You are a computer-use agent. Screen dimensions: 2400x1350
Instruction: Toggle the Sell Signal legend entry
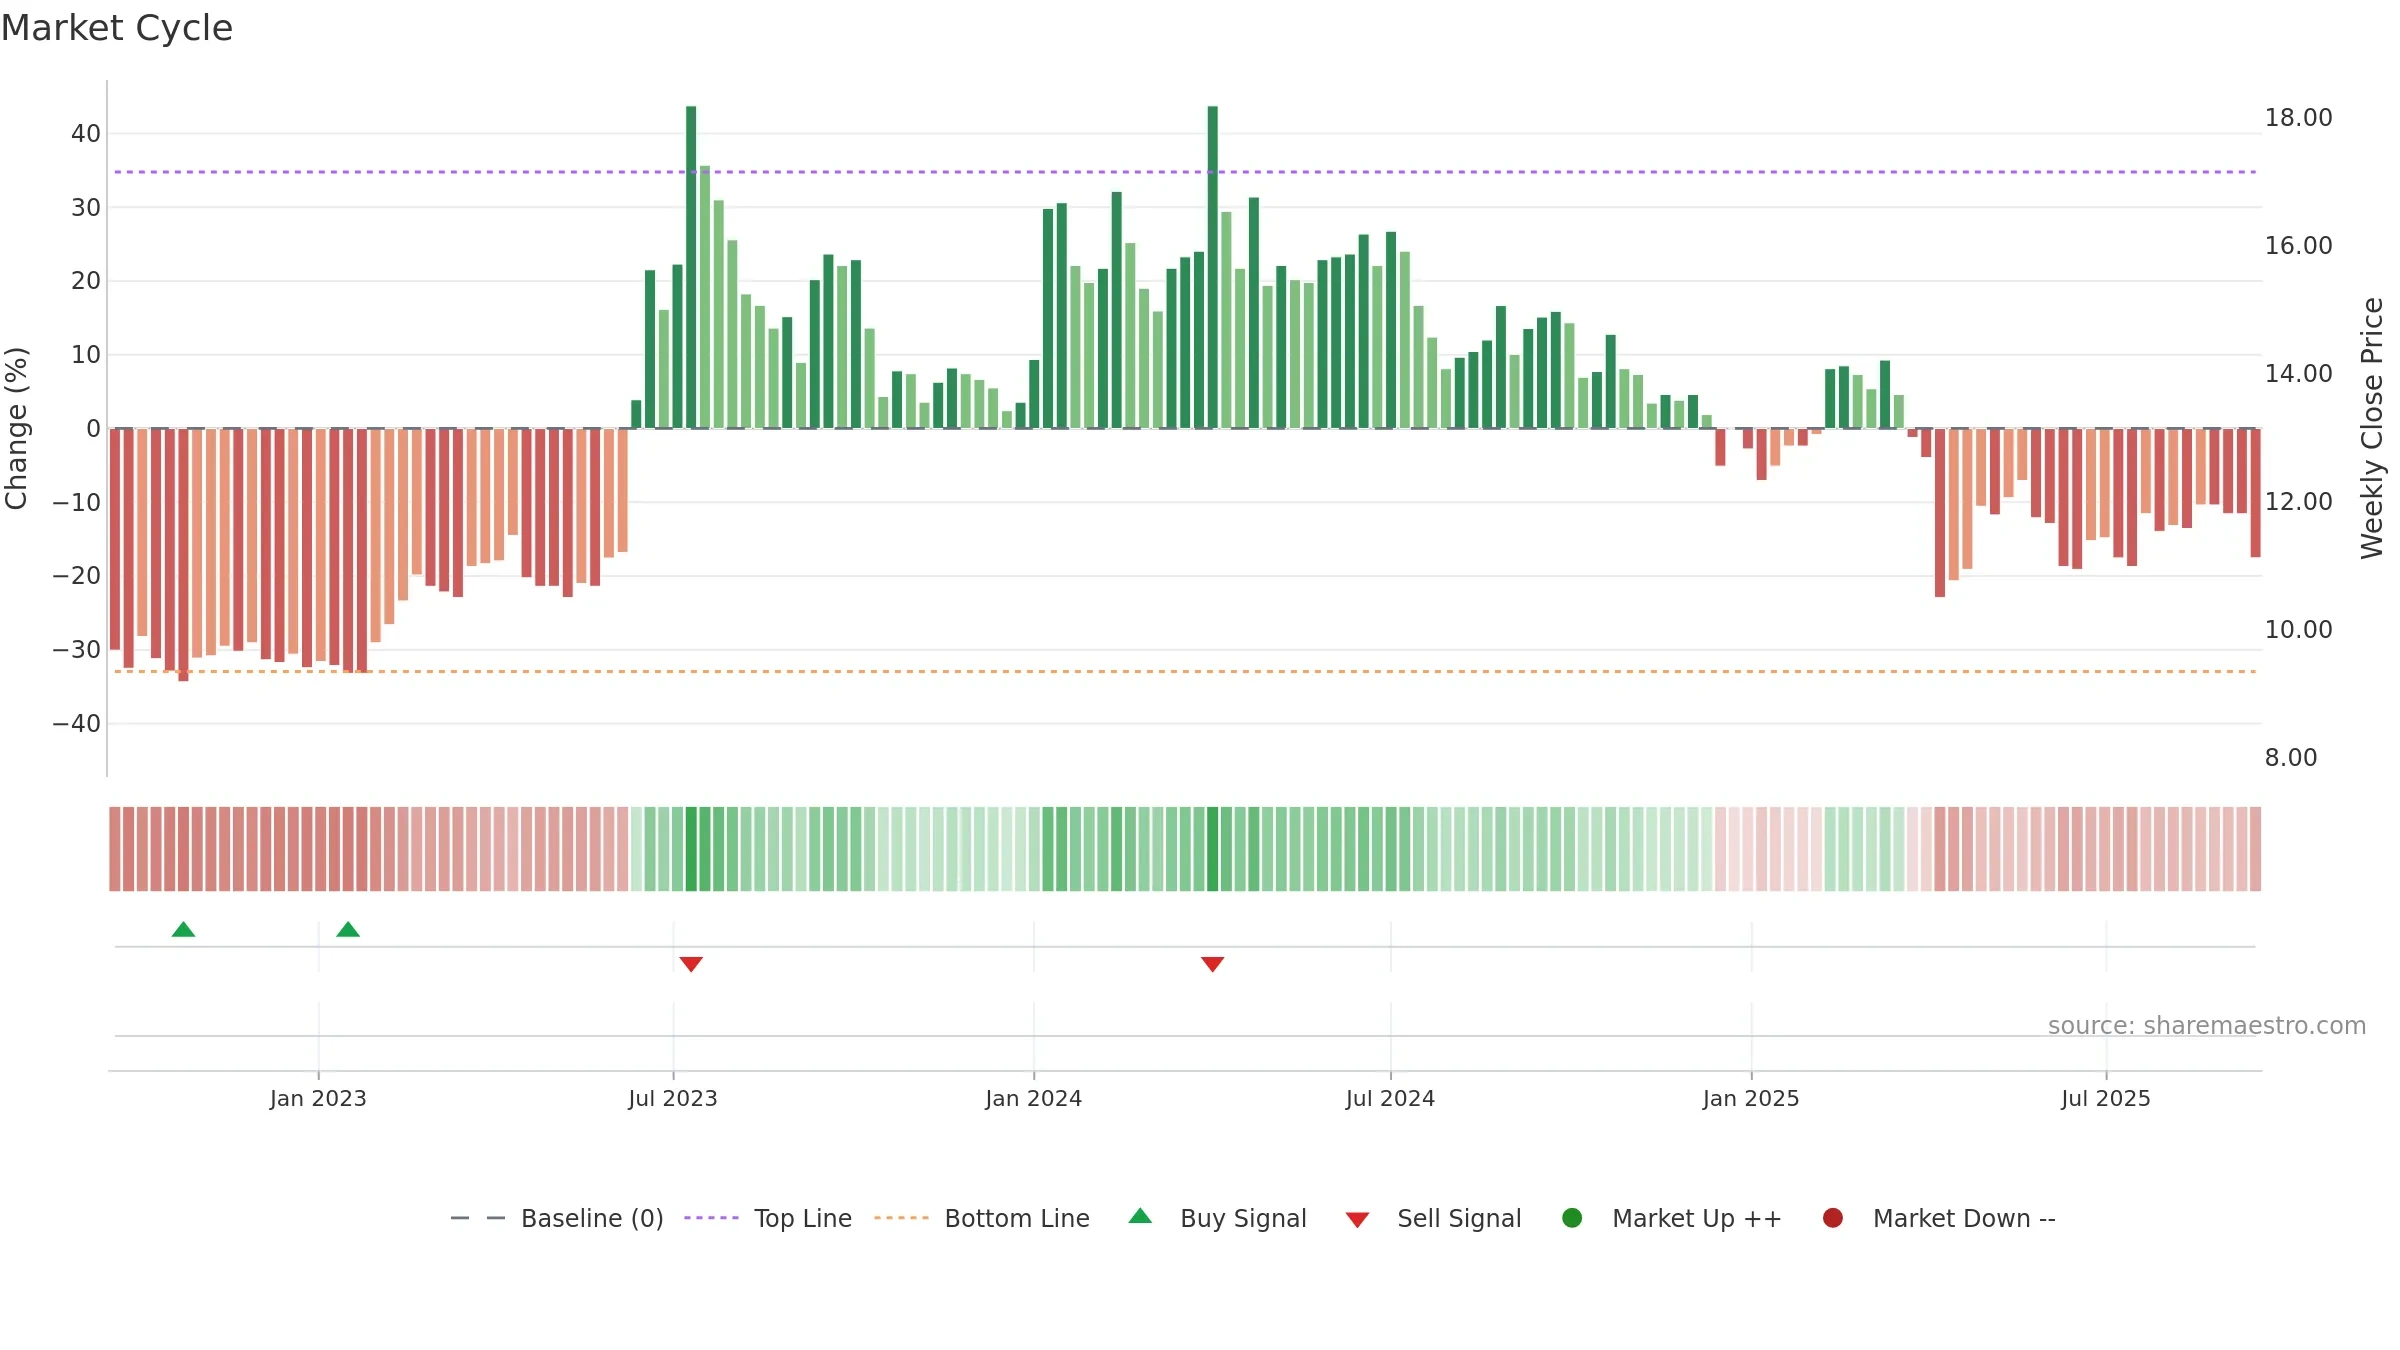[1433, 1218]
